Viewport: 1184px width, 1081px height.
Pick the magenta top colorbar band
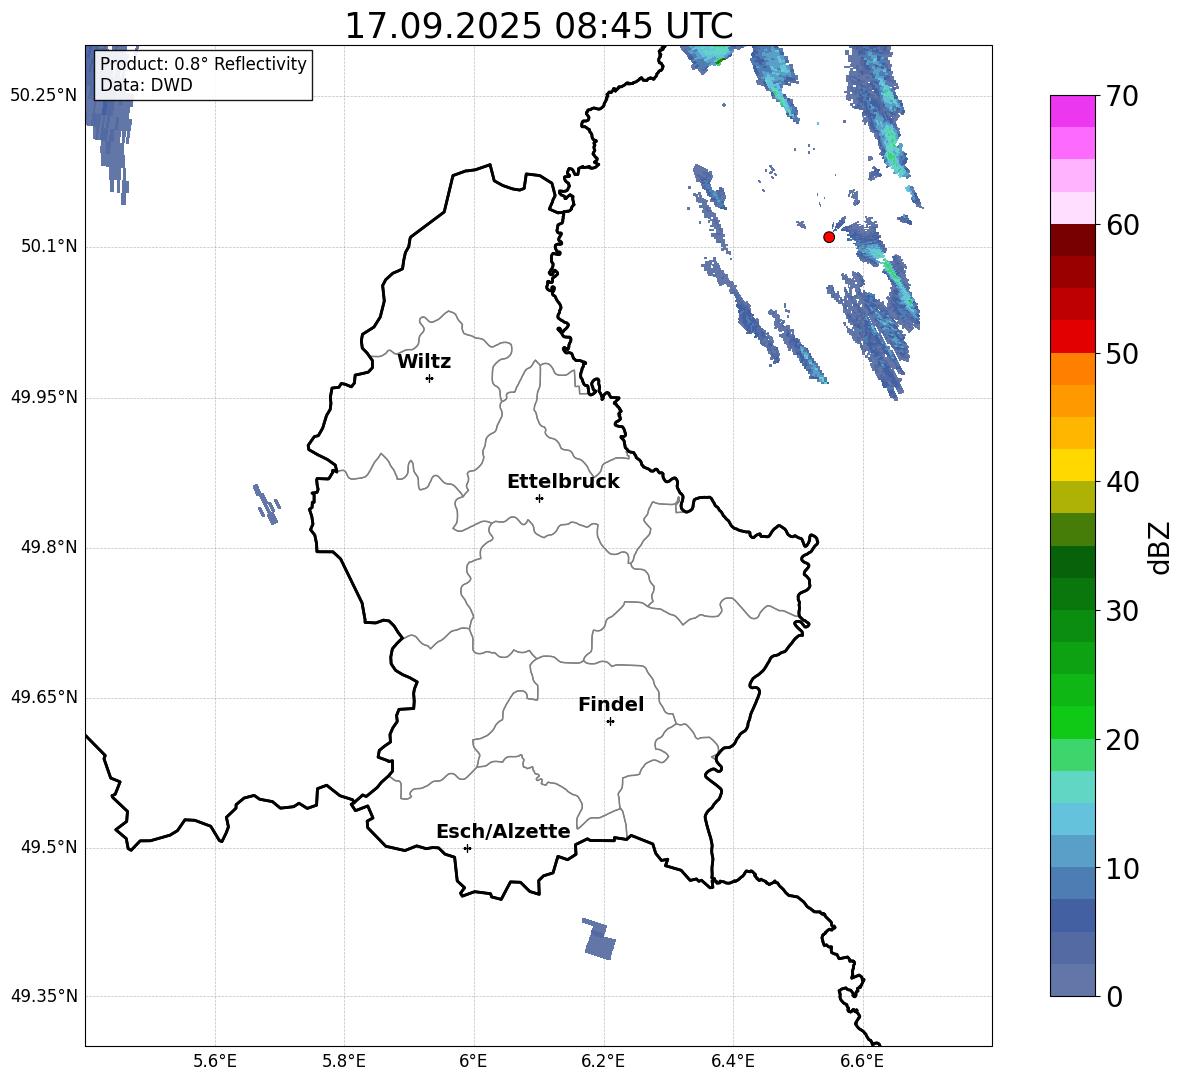point(1072,111)
